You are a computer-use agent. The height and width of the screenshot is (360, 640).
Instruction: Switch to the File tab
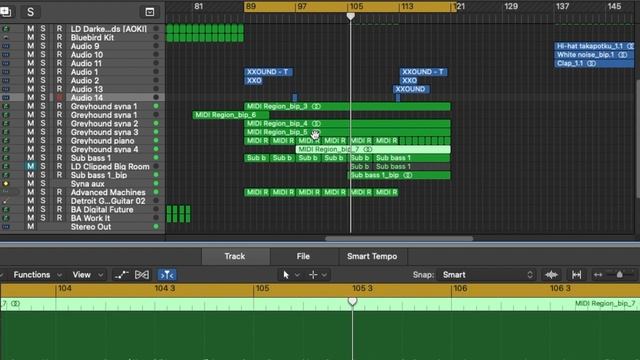(x=303, y=256)
